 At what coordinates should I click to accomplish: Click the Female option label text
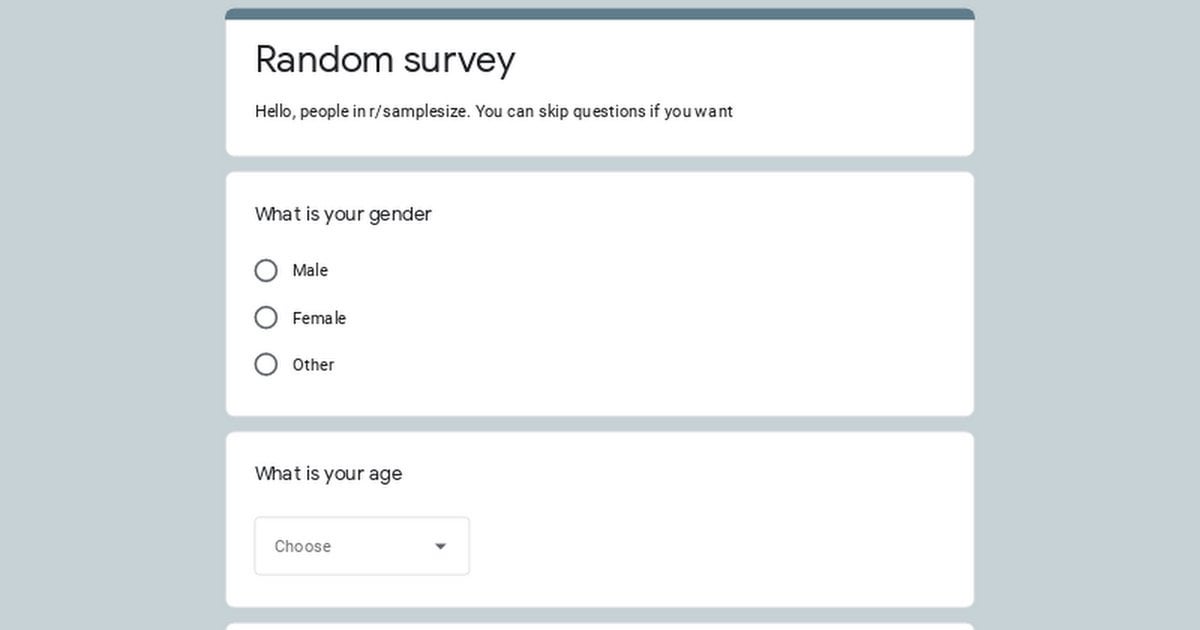(x=320, y=317)
